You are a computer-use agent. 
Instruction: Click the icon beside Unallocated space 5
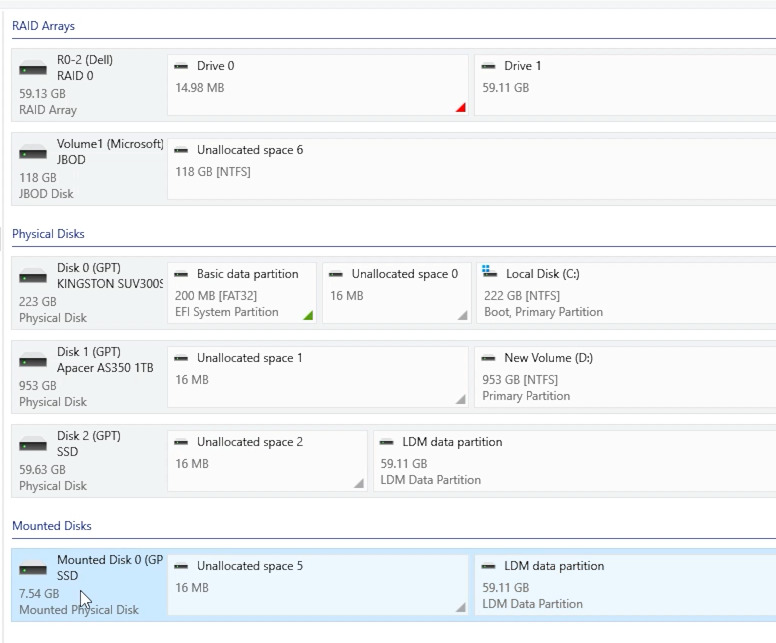[181, 566]
